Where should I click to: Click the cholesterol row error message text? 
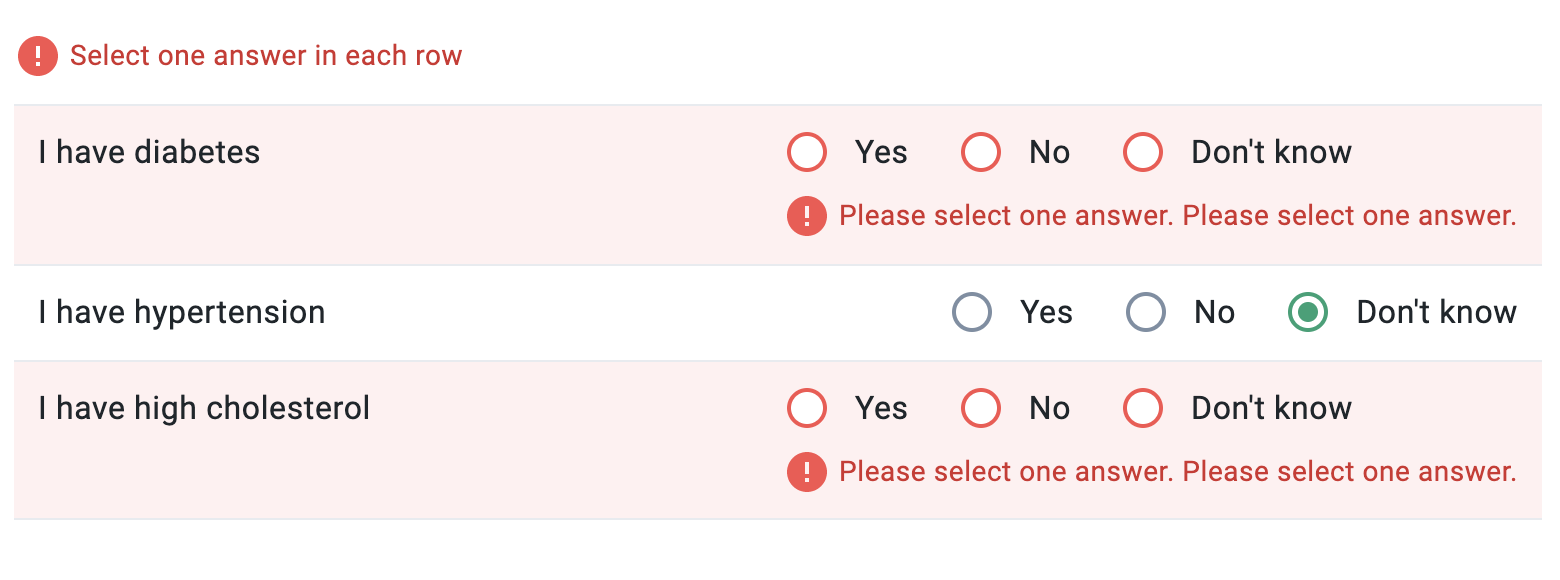pyautogui.click(x=1176, y=471)
